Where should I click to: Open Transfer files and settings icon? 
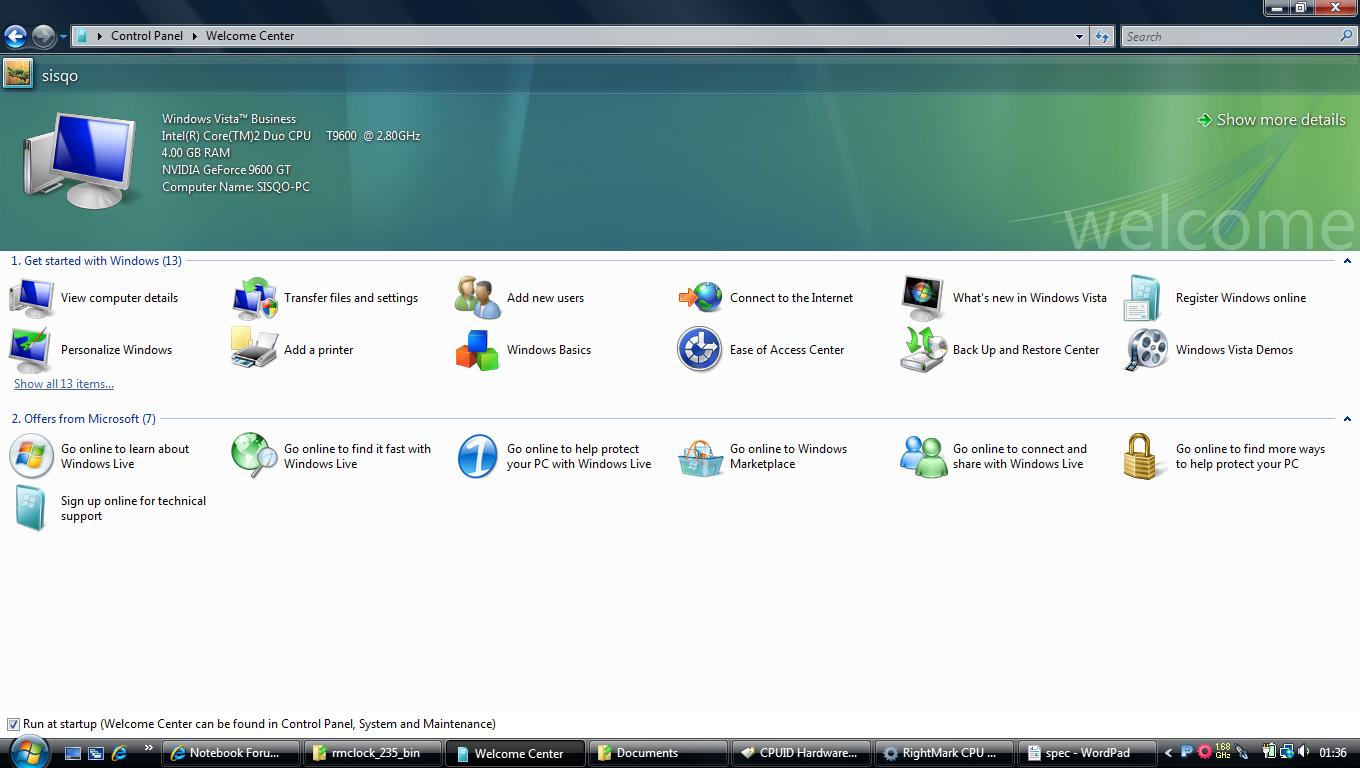(x=255, y=298)
